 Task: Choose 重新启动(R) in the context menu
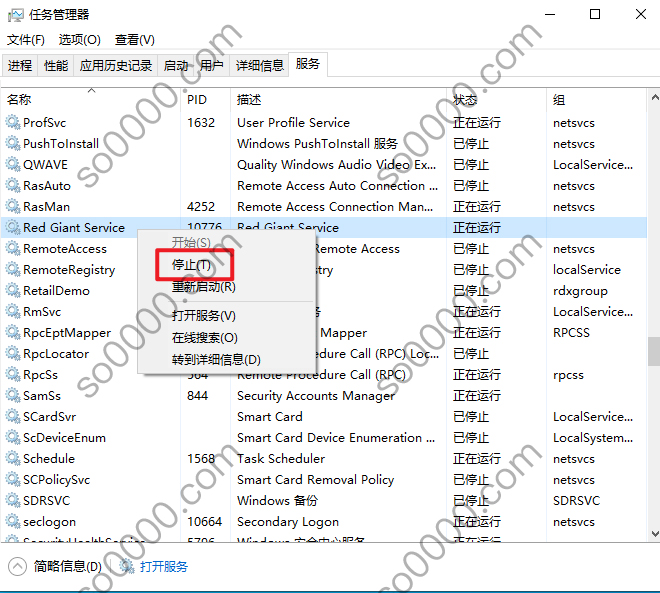(204, 287)
